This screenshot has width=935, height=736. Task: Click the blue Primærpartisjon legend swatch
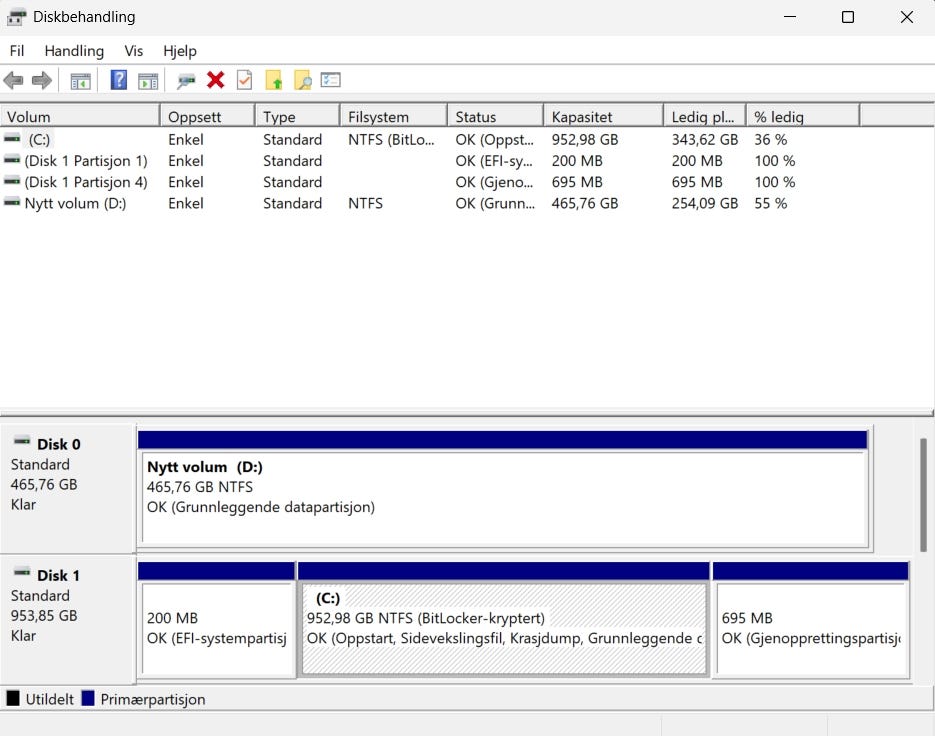coord(88,699)
